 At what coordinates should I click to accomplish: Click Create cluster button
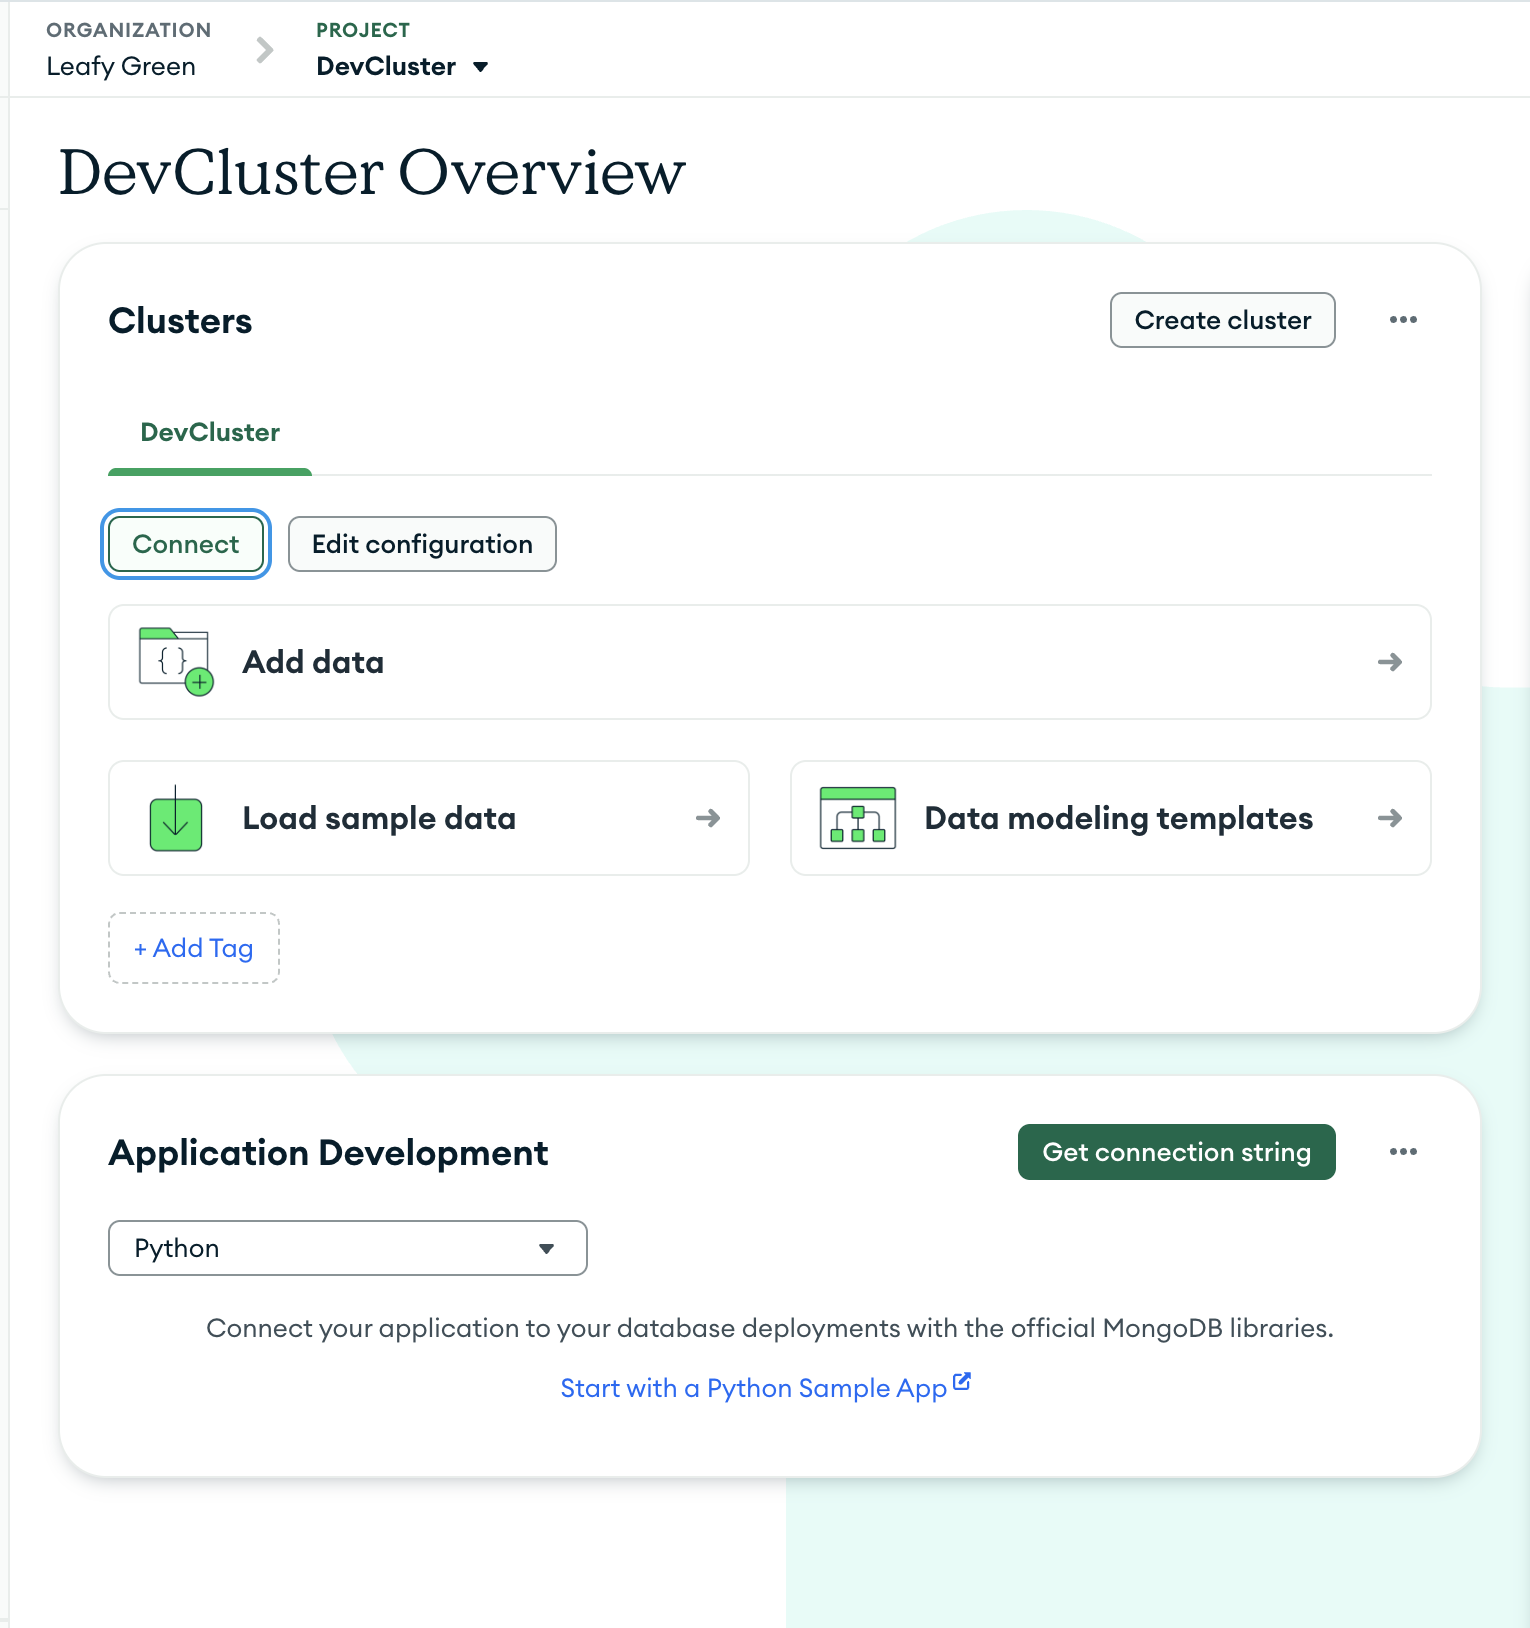pos(1223,320)
